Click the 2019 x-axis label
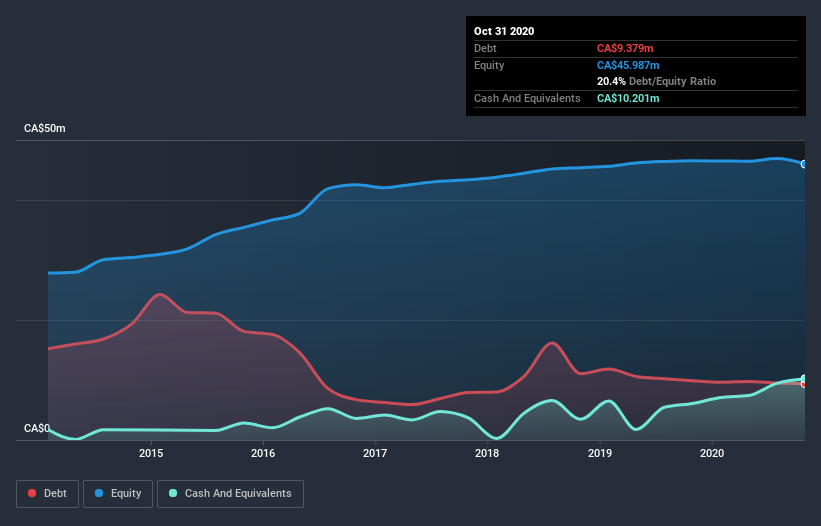This screenshot has height=526, width=821. click(600, 453)
